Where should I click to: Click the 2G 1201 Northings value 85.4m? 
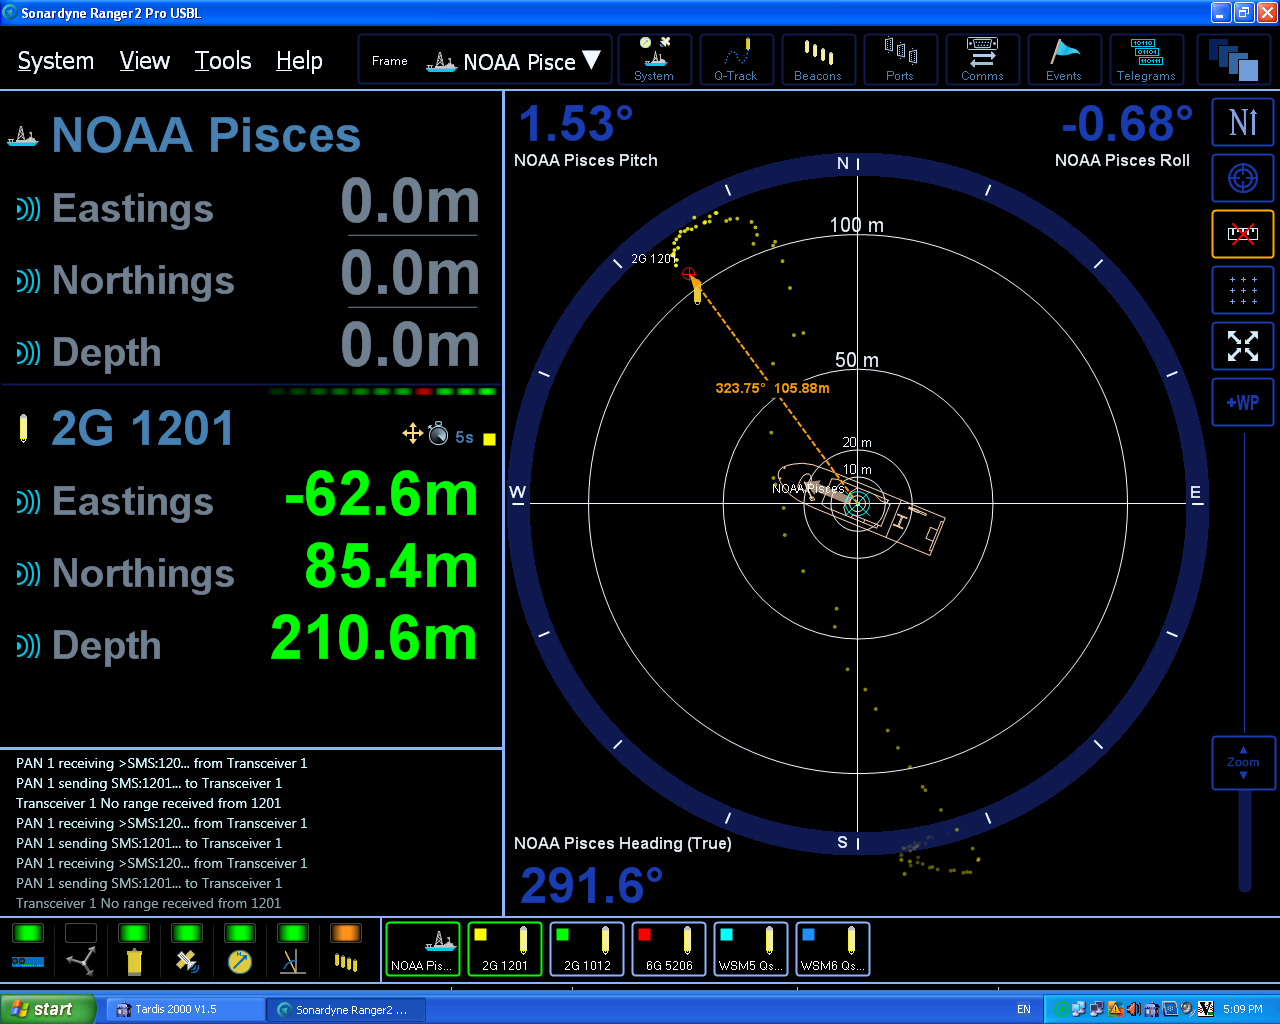(x=391, y=566)
